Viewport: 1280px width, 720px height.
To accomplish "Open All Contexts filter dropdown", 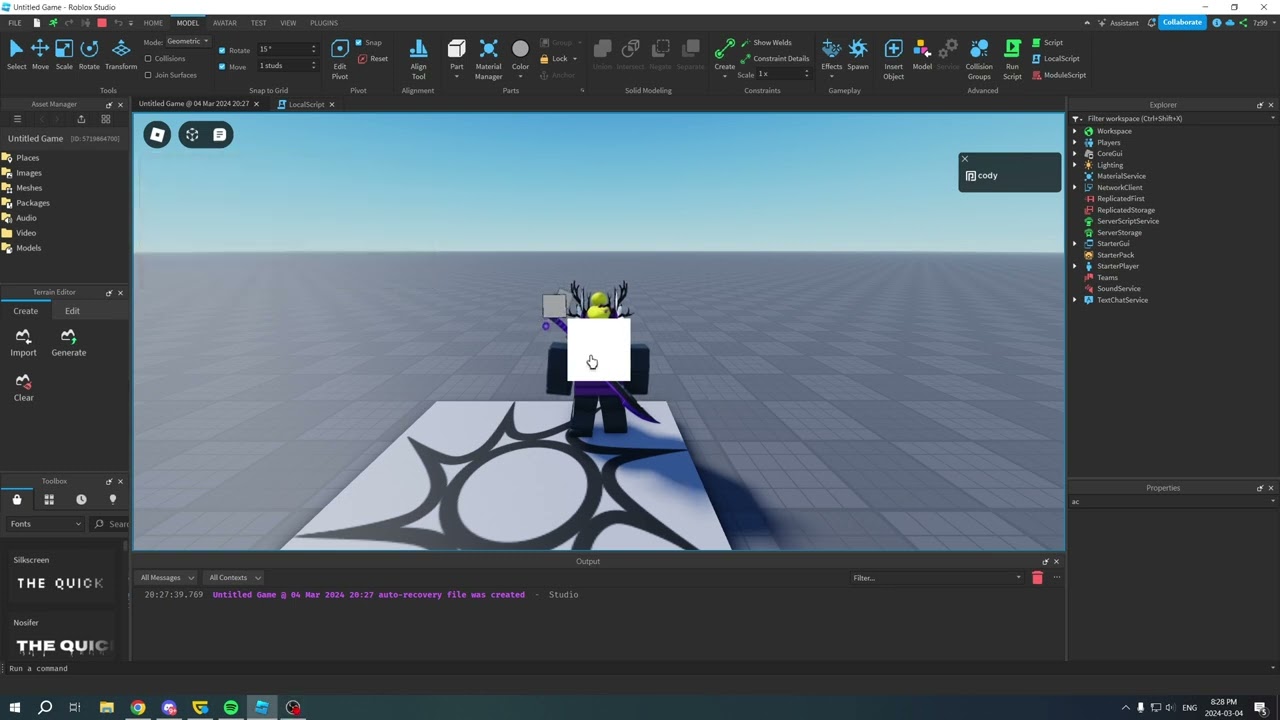I will point(234,578).
